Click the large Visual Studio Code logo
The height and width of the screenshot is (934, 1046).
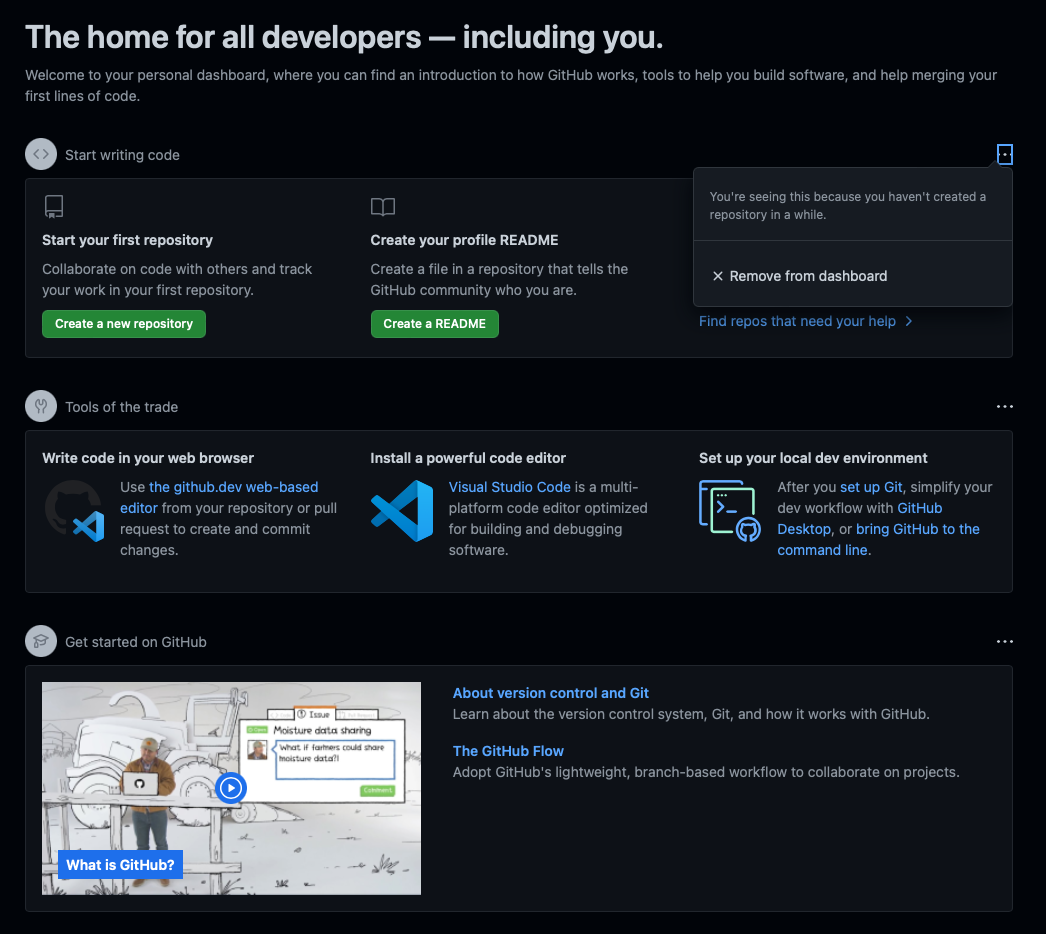(402, 511)
